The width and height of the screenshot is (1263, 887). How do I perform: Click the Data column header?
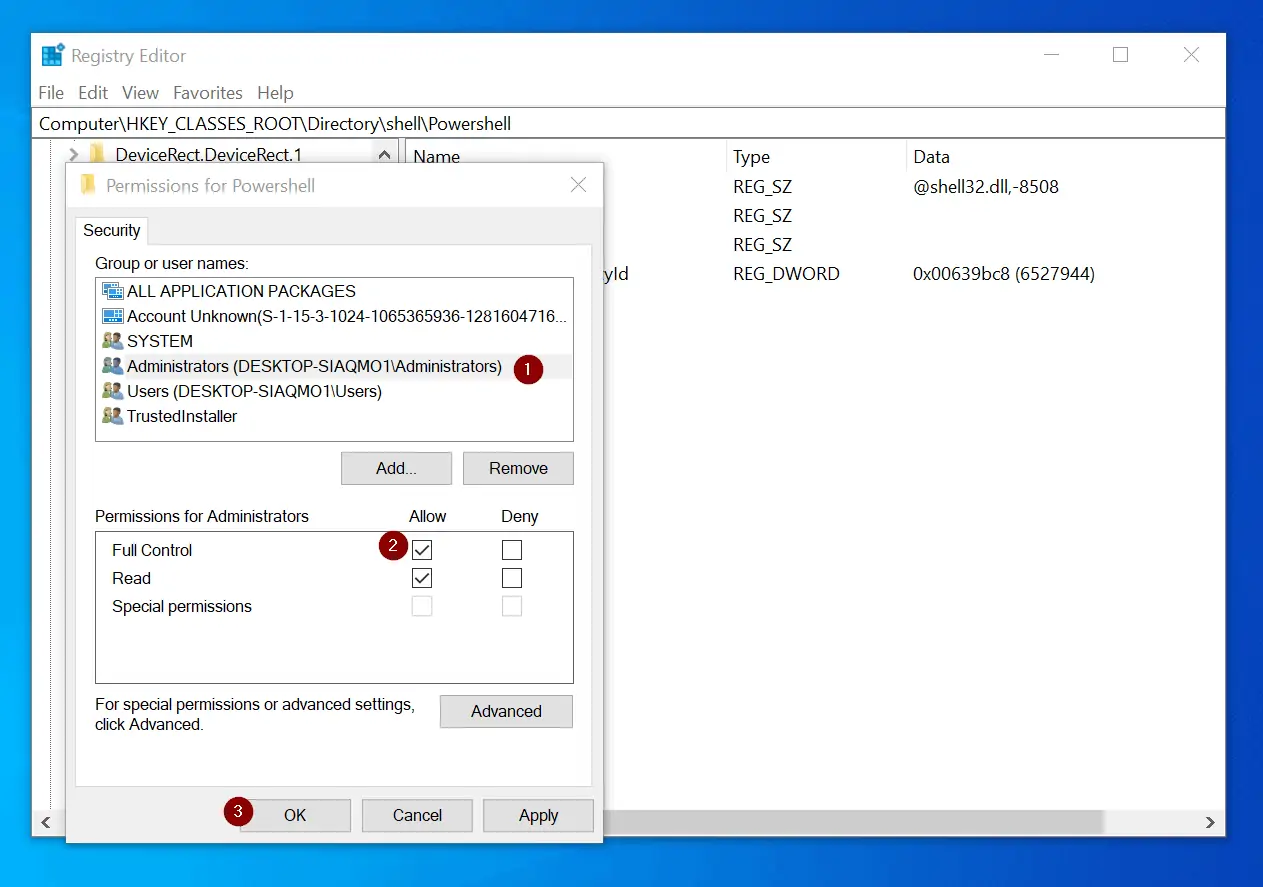coord(932,156)
